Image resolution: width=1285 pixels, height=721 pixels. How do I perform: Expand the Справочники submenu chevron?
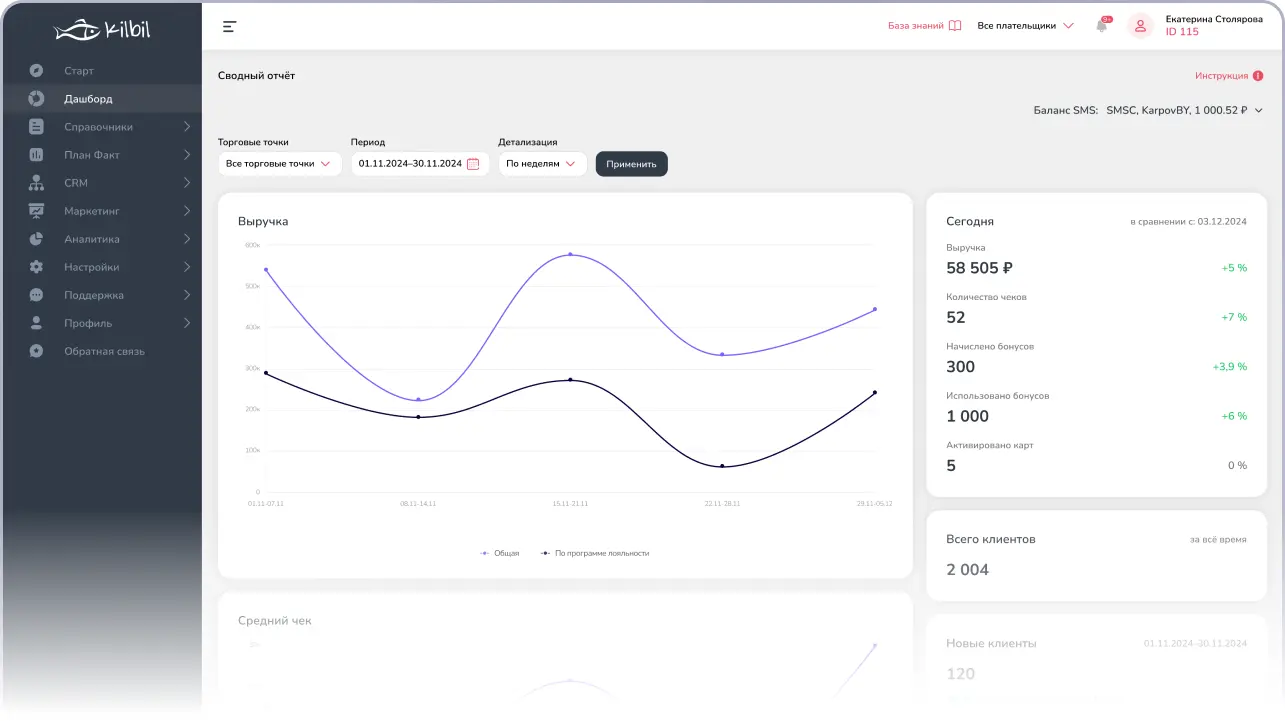pos(187,127)
